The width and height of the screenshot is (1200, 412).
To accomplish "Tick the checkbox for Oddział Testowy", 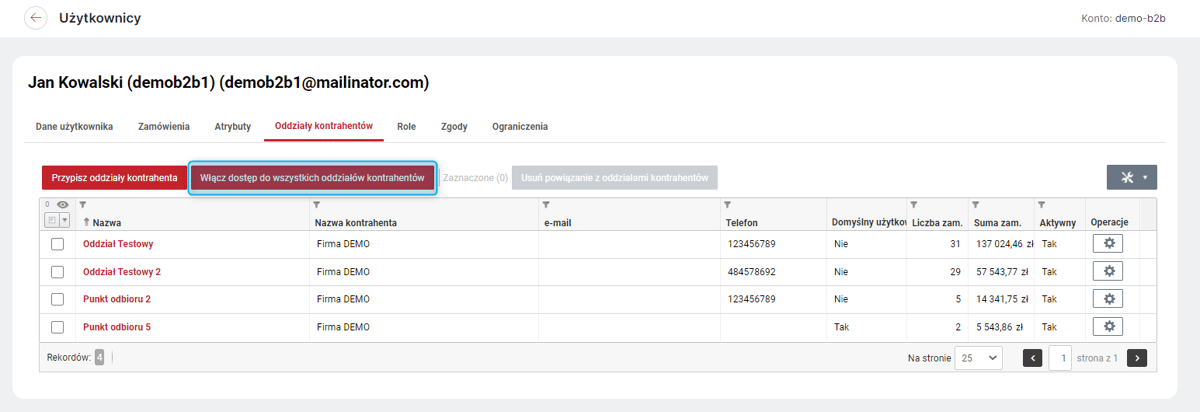I will point(57,244).
